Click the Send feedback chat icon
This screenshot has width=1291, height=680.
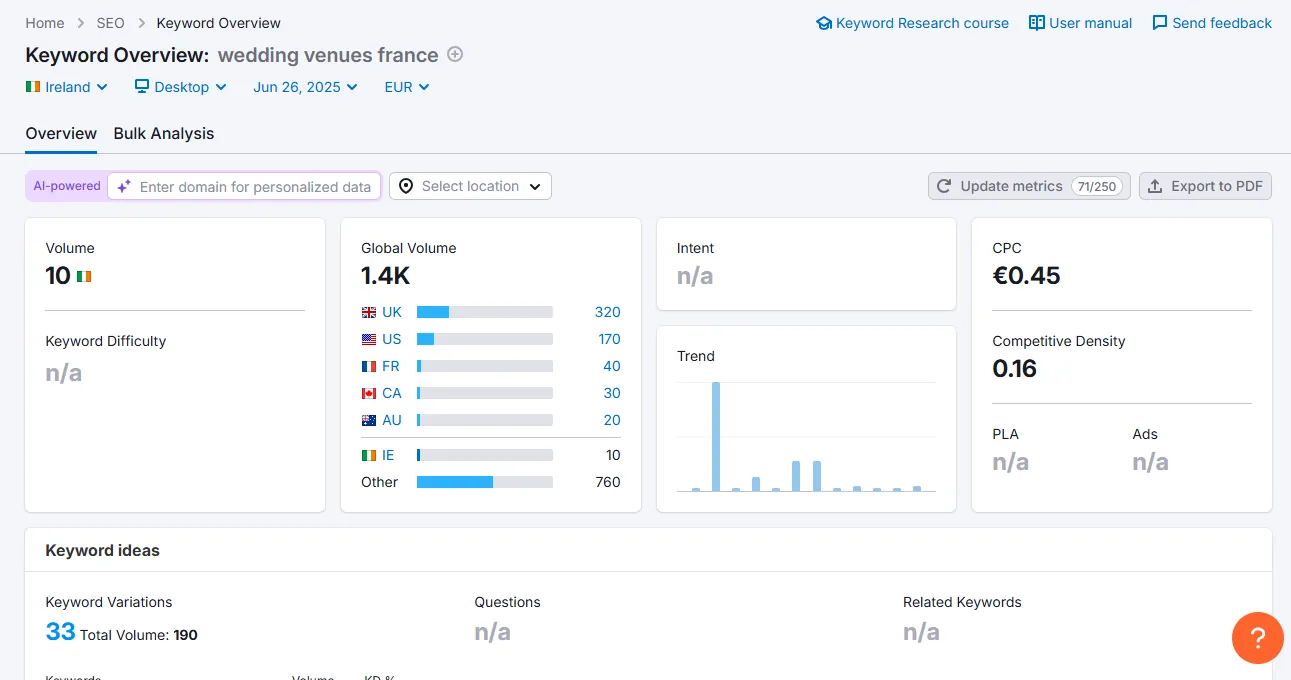click(x=1160, y=23)
